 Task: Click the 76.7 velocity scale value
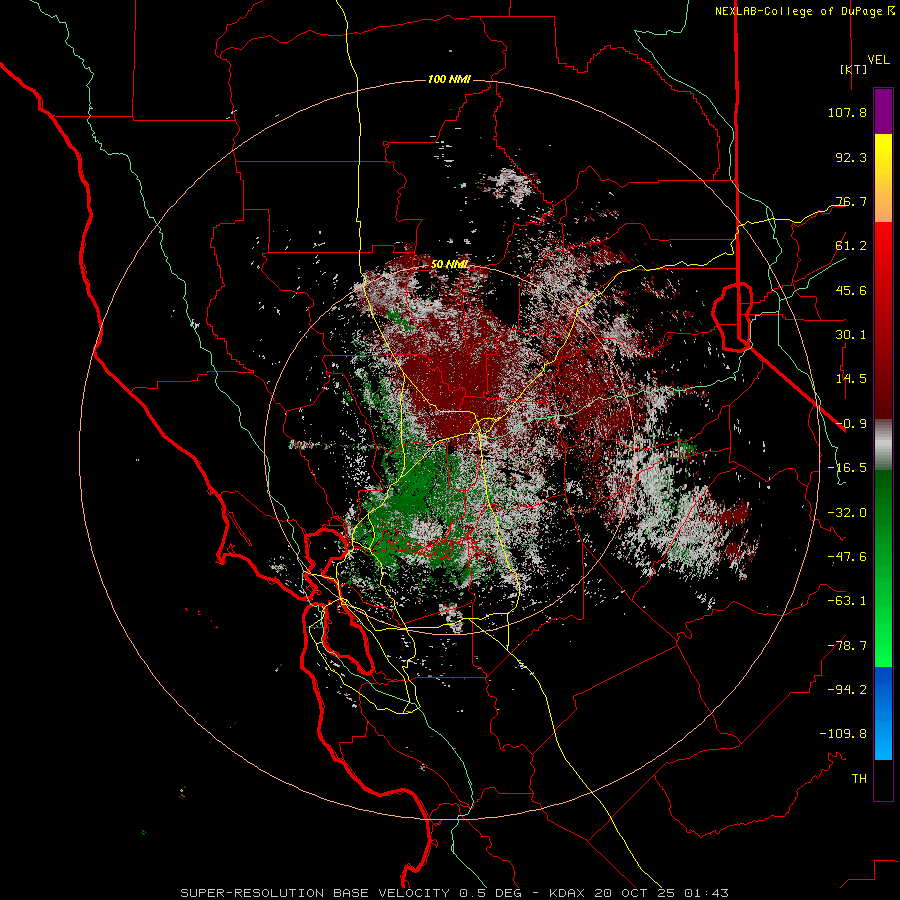coord(851,201)
